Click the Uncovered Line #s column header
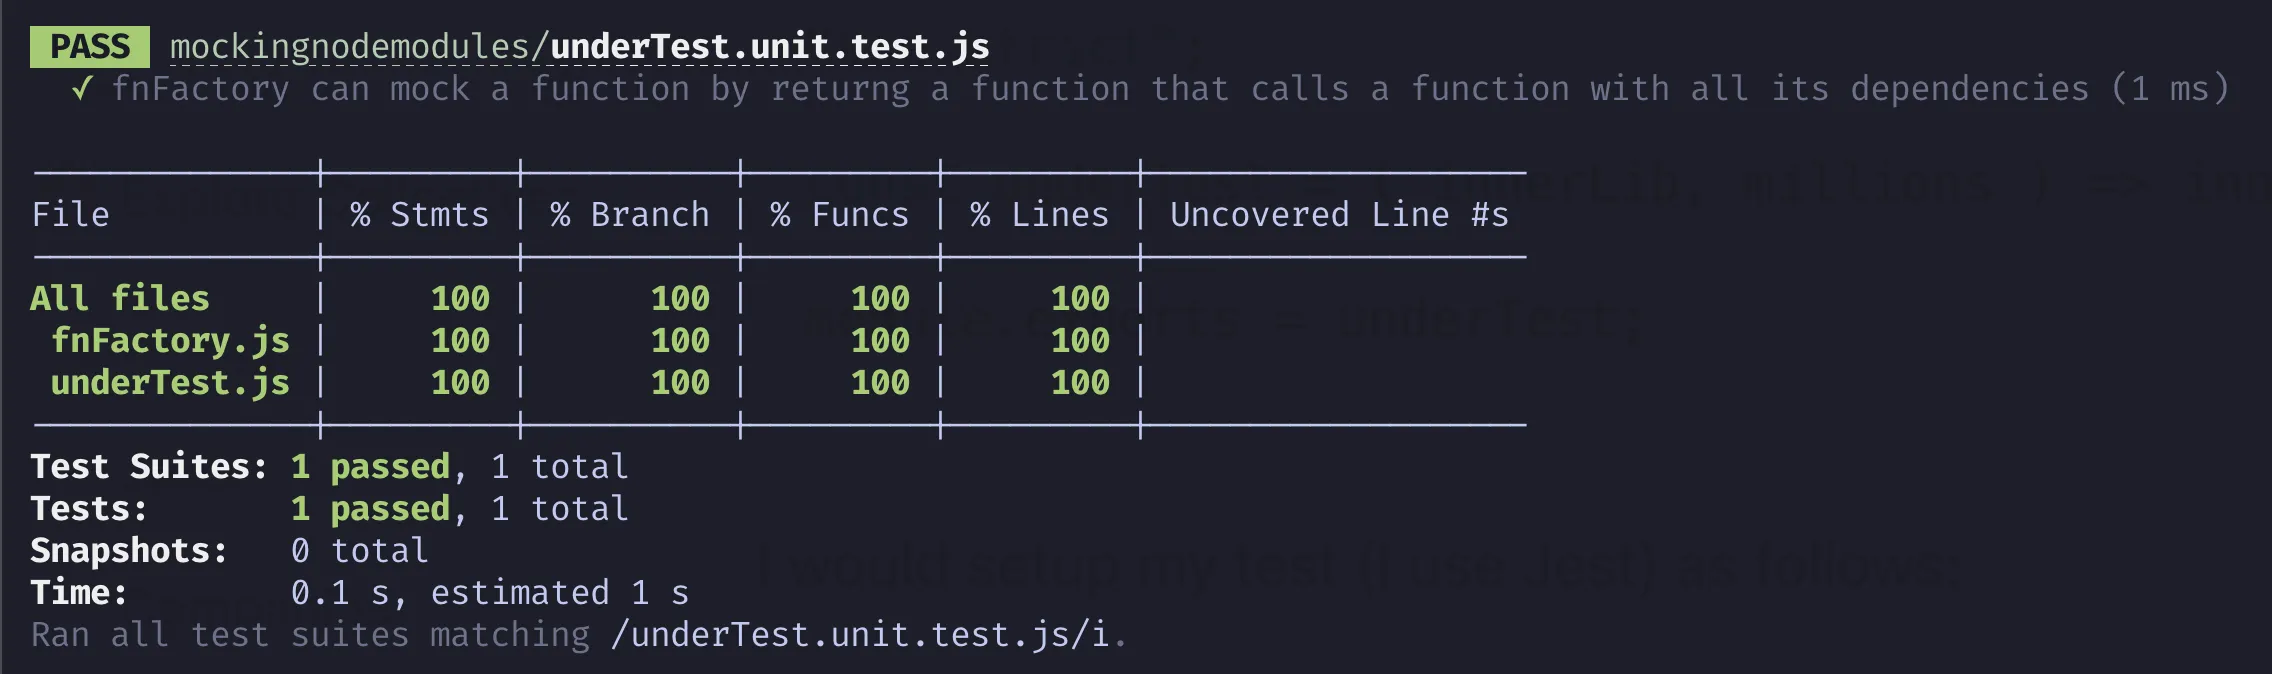Screen dimensions: 2272x674 [x=1339, y=215]
